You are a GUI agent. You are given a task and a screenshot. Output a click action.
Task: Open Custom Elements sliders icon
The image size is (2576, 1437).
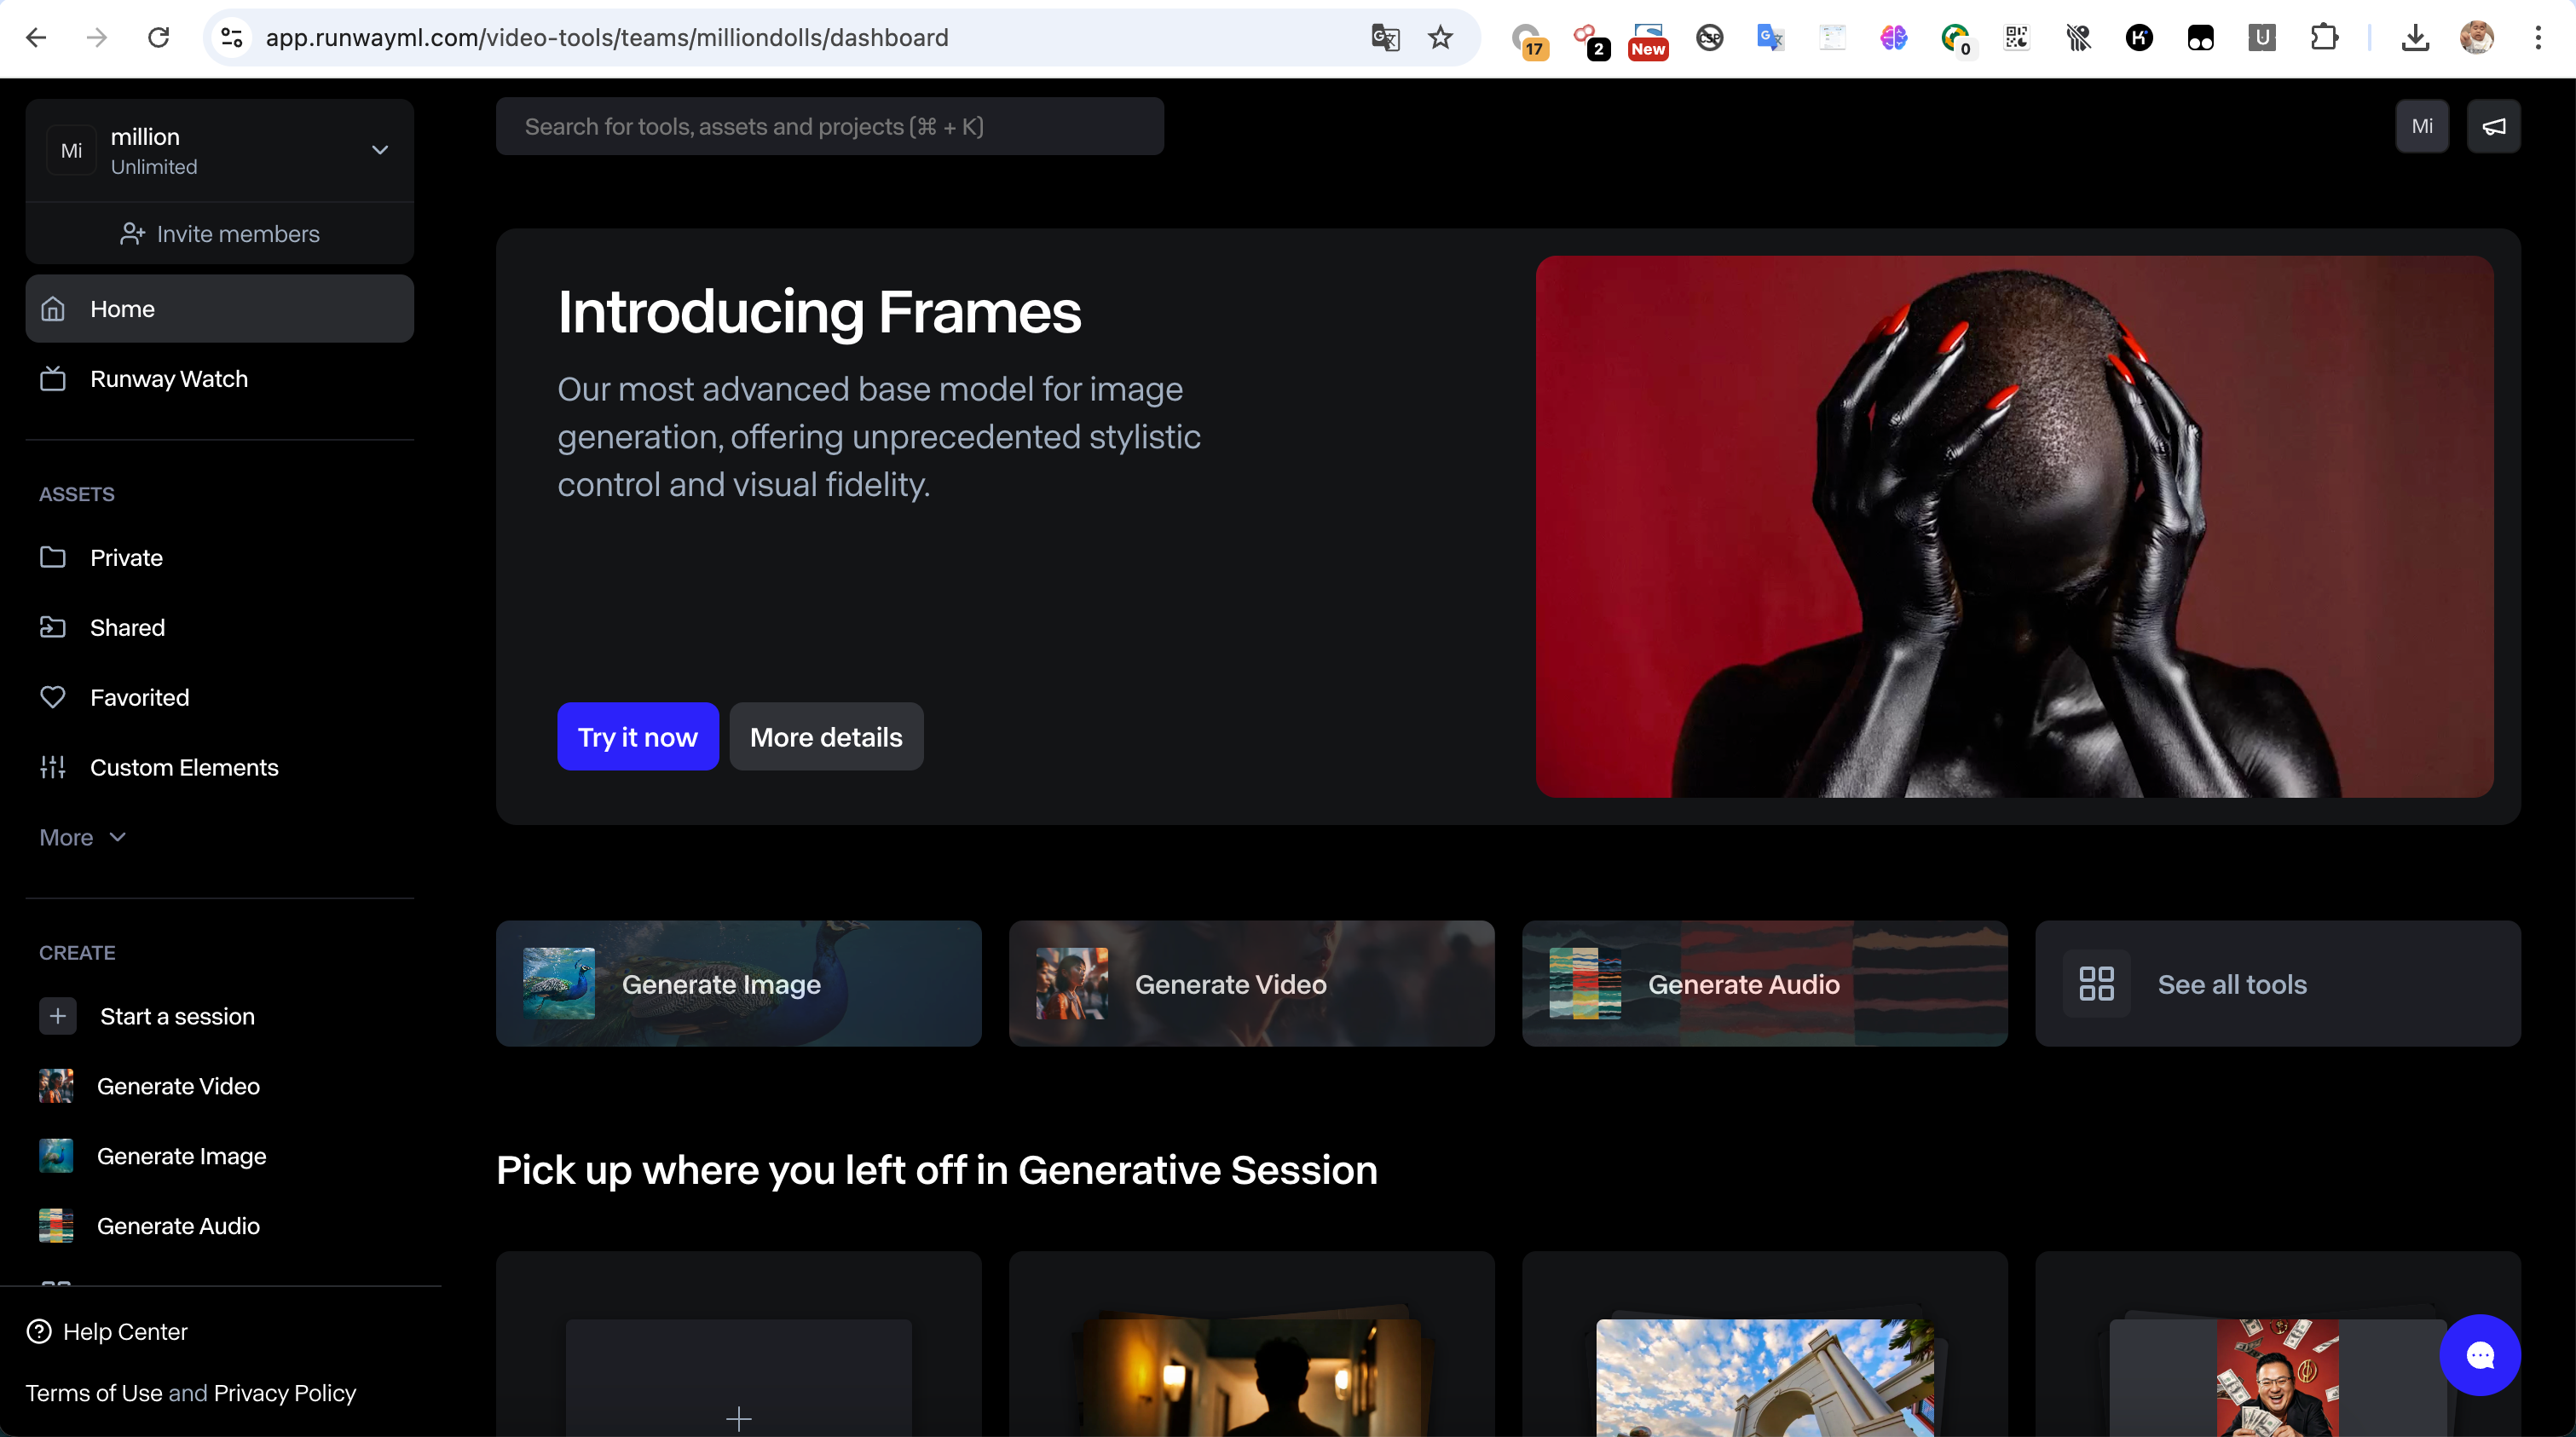tap(53, 767)
